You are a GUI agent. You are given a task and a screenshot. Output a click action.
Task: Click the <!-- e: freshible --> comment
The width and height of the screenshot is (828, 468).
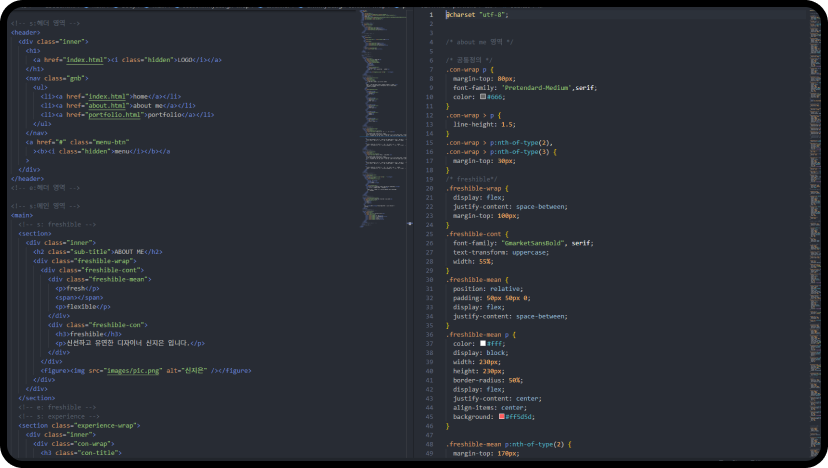pos(57,407)
